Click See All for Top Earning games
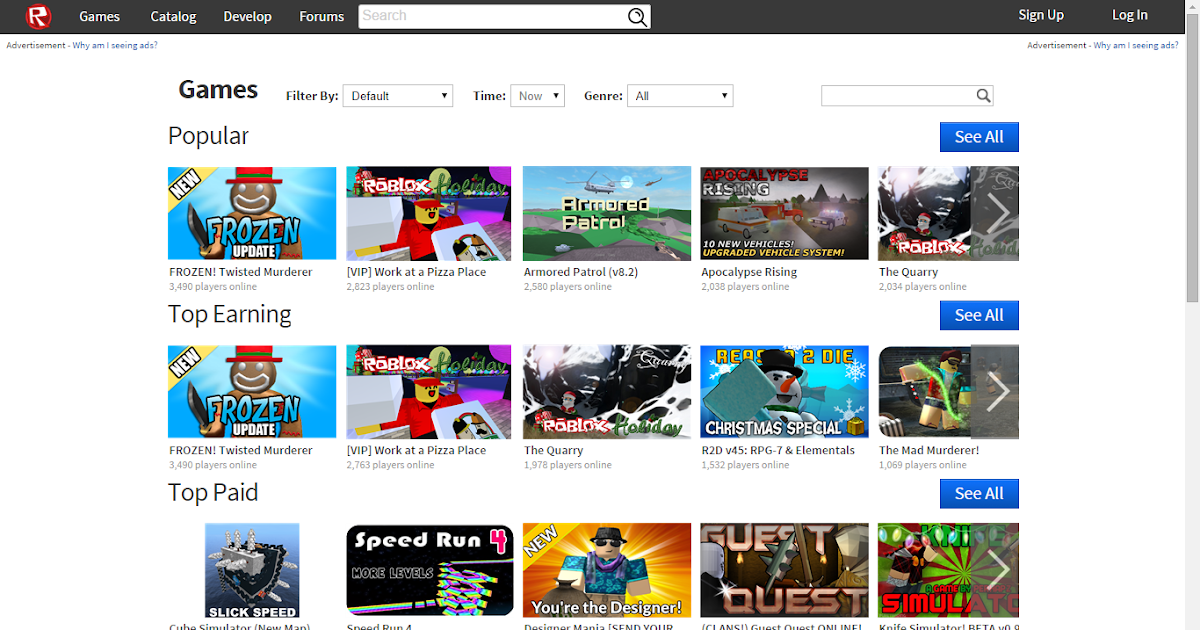Viewport: 1200px width, 630px height. (x=979, y=315)
